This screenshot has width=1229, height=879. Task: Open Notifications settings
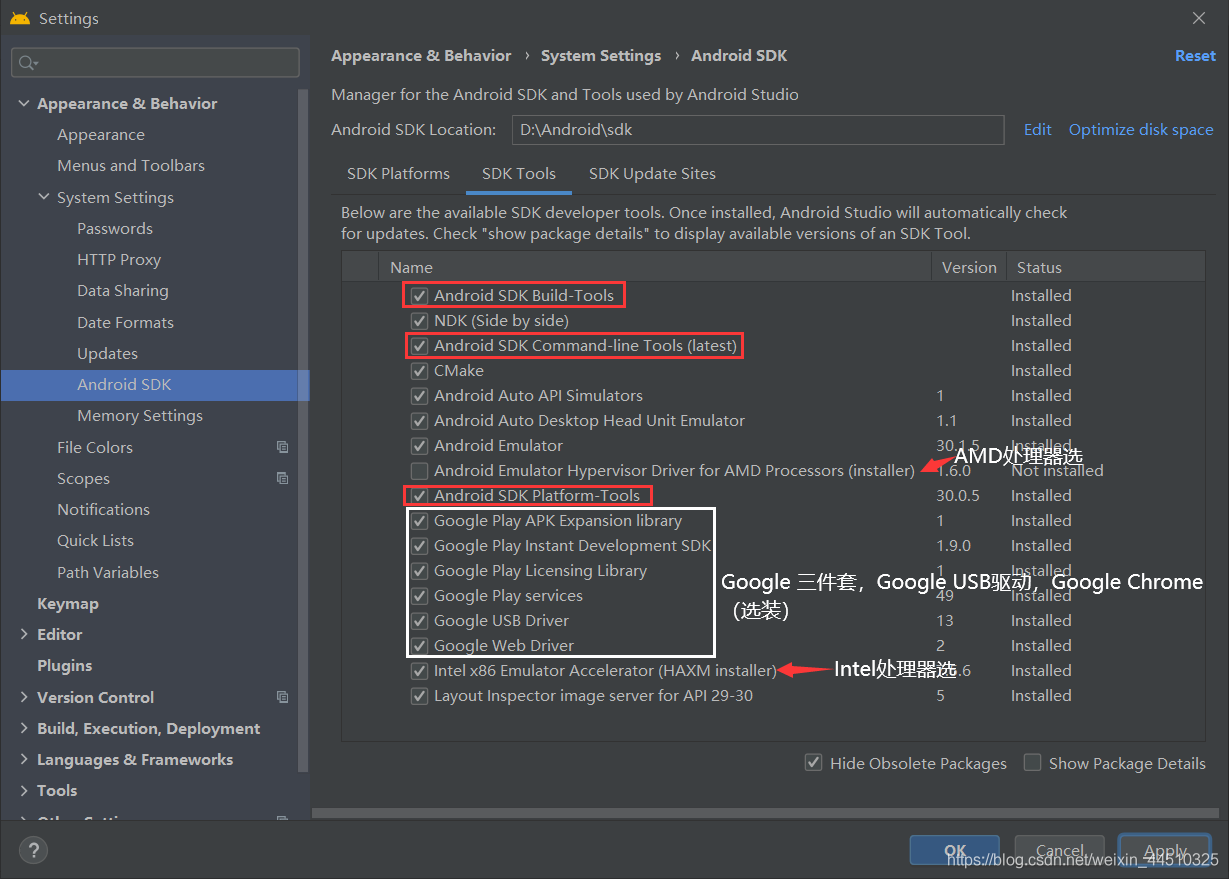pyautogui.click(x=103, y=510)
